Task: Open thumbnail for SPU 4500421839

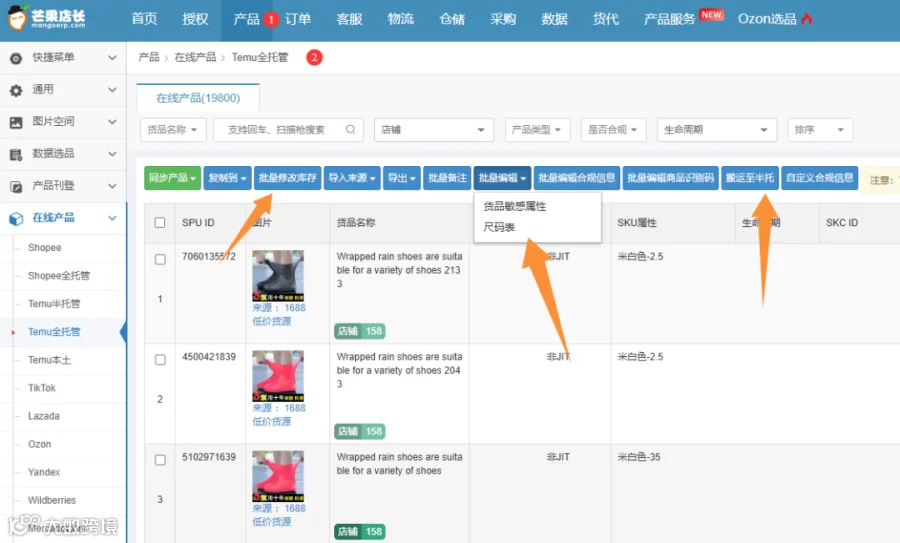Action: pyautogui.click(x=278, y=376)
